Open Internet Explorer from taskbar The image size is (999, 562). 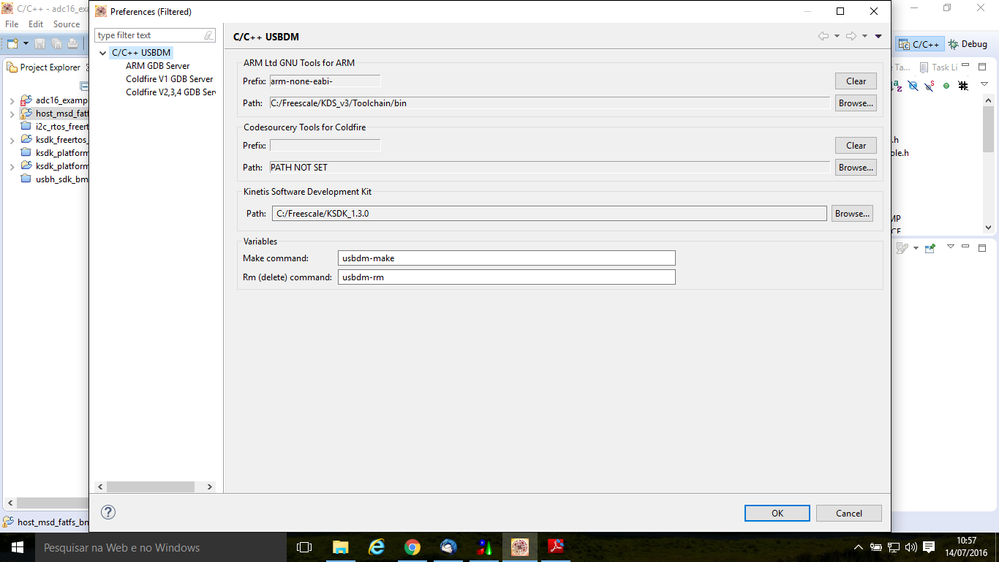(x=377, y=547)
